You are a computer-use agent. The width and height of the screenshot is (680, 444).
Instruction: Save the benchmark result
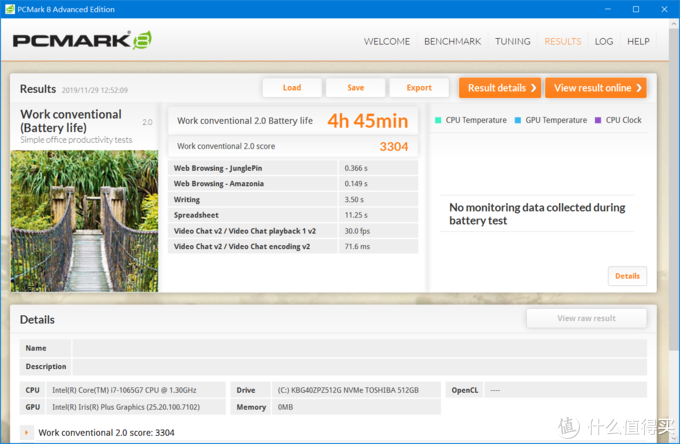(x=356, y=88)
